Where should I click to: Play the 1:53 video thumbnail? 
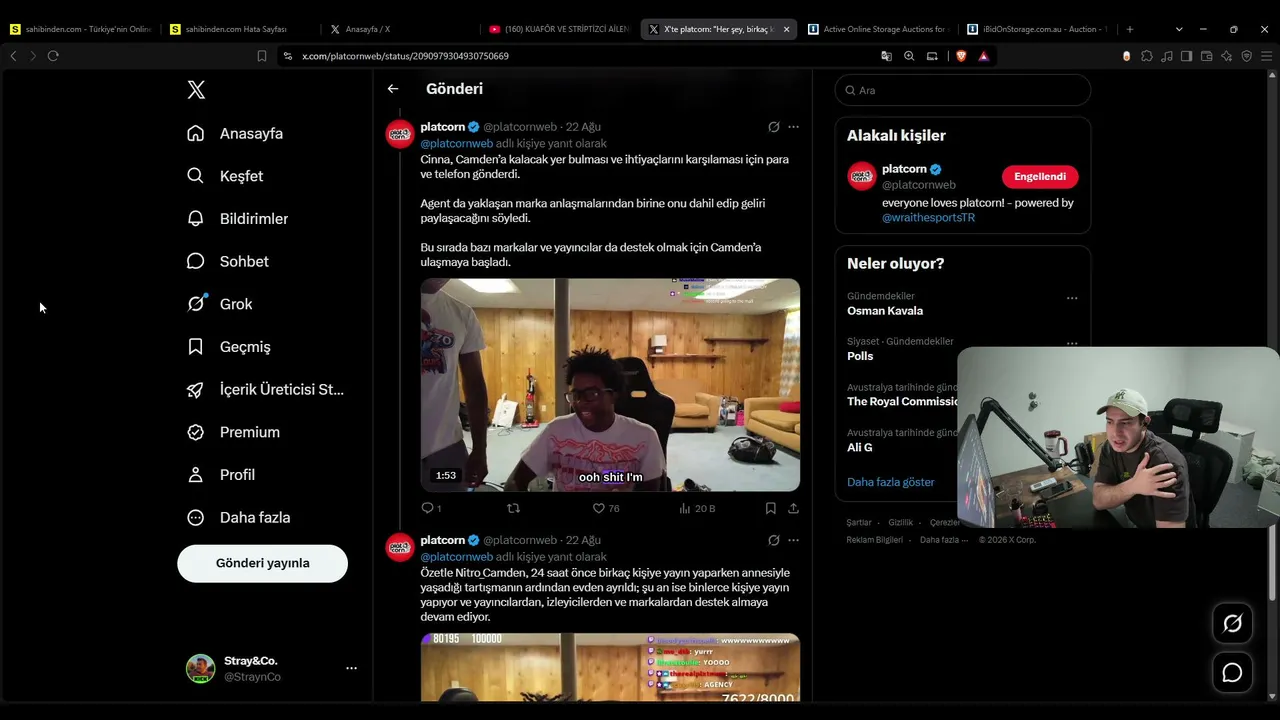pos(610,385)
